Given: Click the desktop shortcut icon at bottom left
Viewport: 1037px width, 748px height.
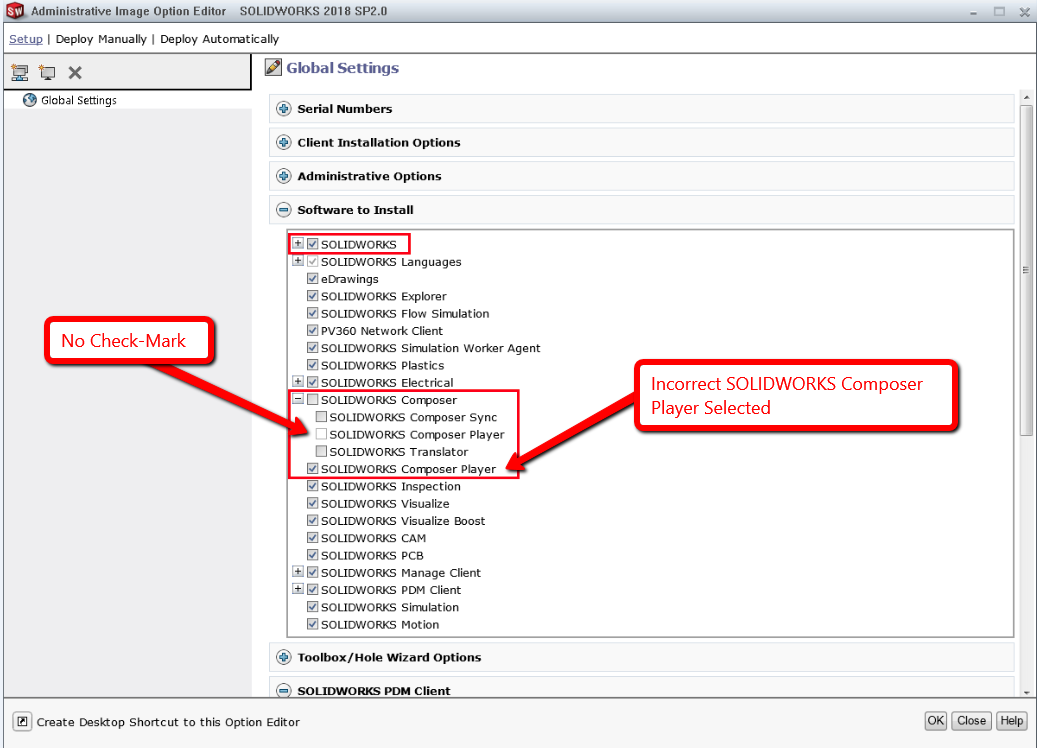Looking at the screenshot, I should click(22, 722).
